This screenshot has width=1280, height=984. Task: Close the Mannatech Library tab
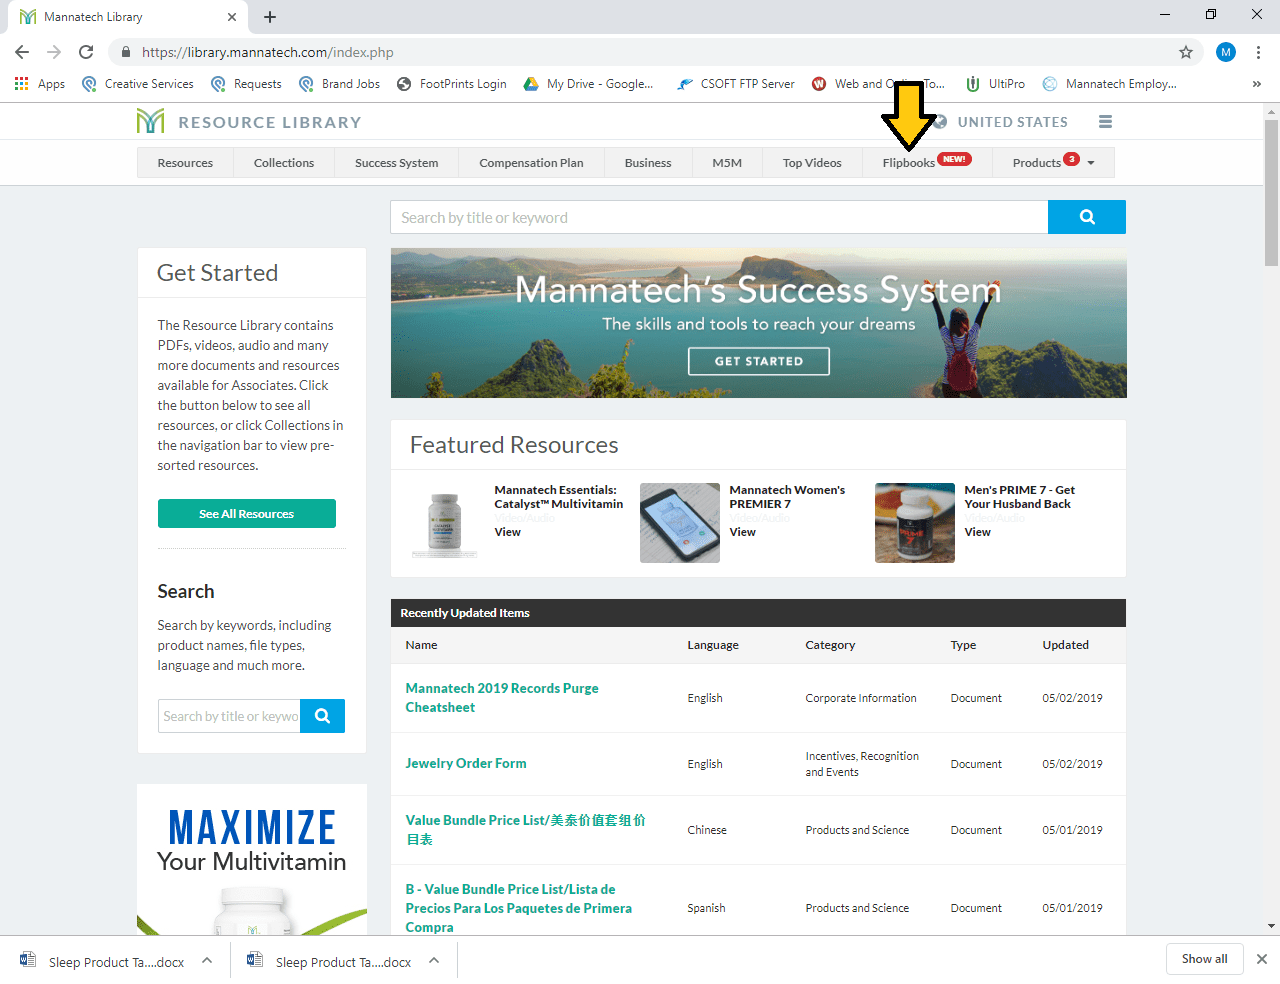(232, 17)
